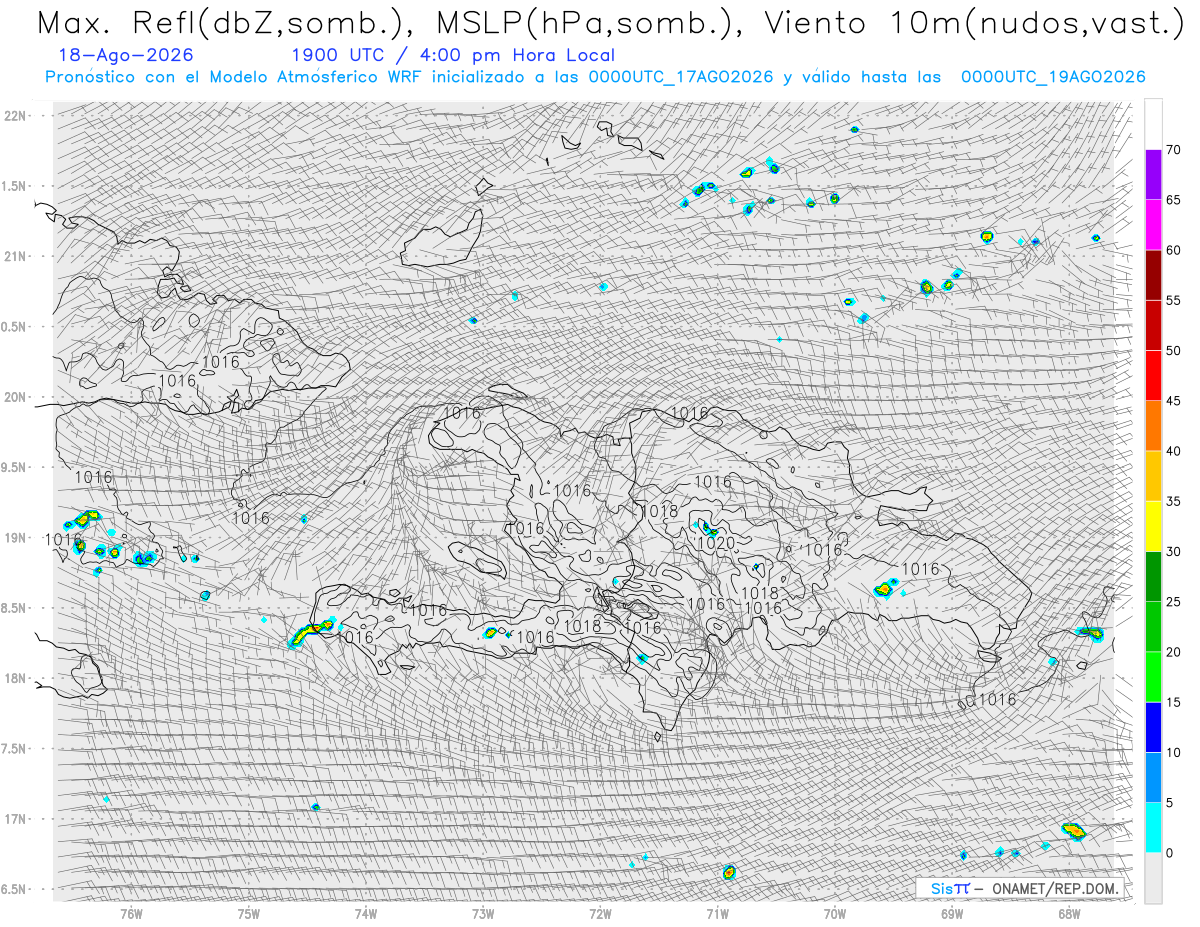Click the latitude axis label '19N'
This screenshot has width=1200, height=927.
point(15,538)
